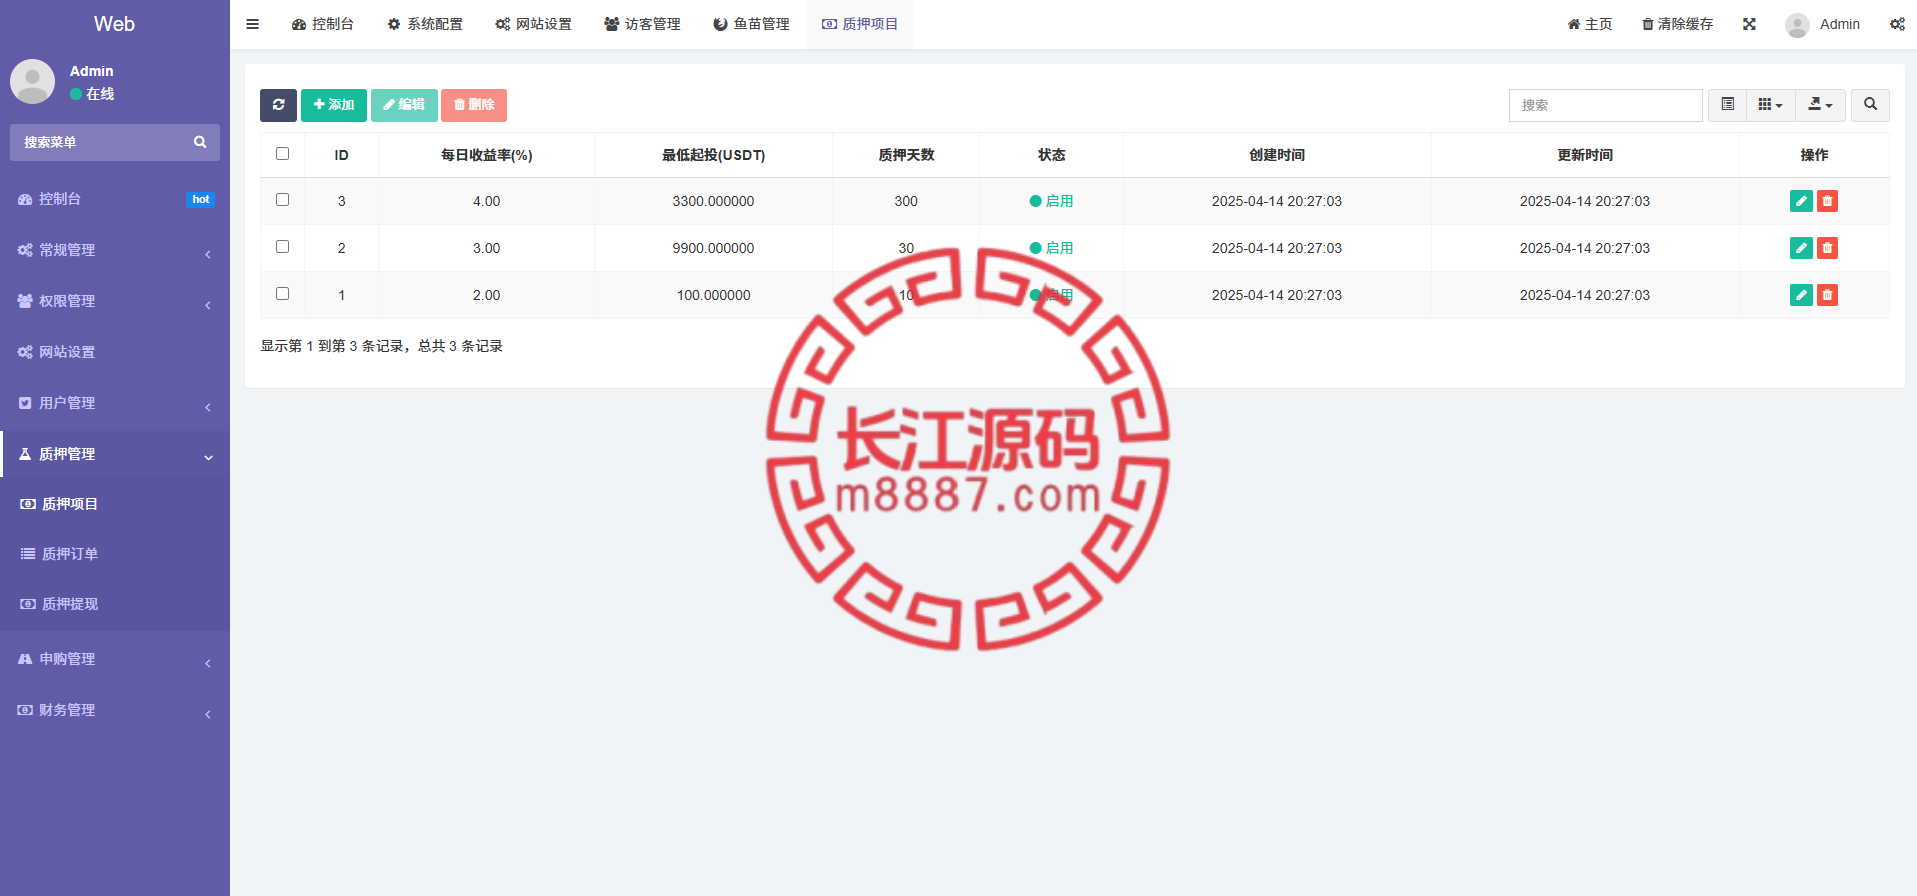
Task: Click the 删除 delete button in toolbar
Action: [x=474, y=105]
